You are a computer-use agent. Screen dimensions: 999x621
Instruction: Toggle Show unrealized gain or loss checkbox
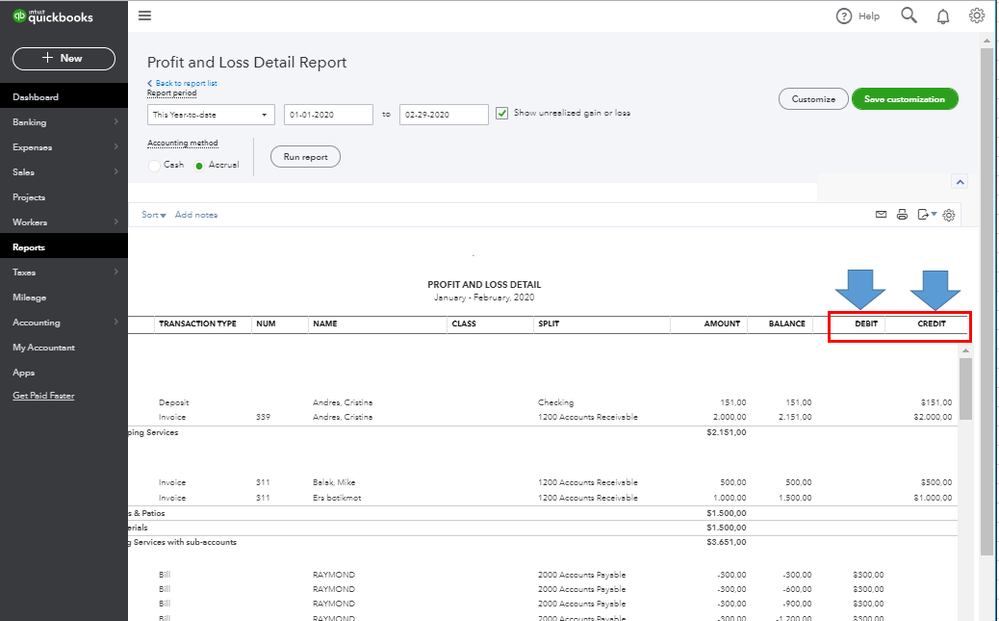pyautogui.click(x=502, y=114)
